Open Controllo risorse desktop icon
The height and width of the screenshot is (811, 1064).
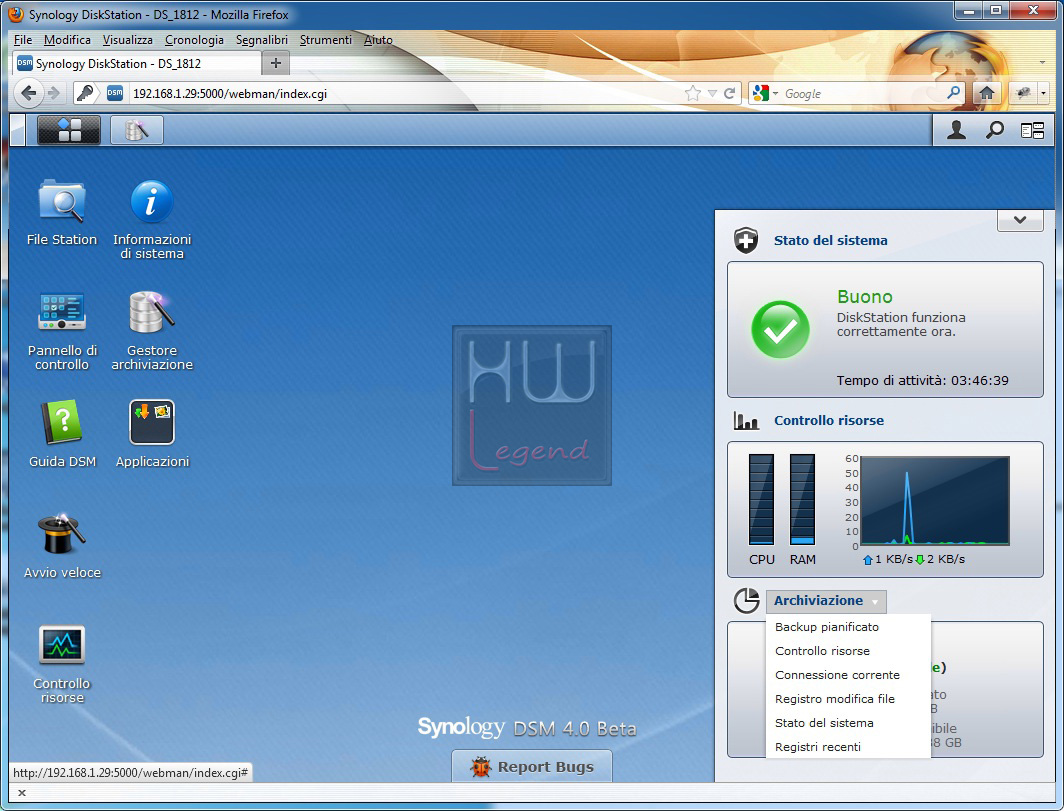pos(62,664)
